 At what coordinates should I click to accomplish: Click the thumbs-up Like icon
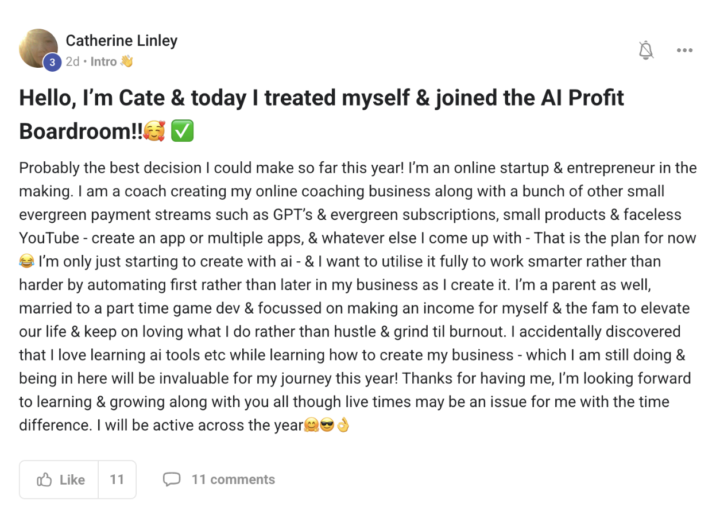pyautogui.click(x=45, y=480)
